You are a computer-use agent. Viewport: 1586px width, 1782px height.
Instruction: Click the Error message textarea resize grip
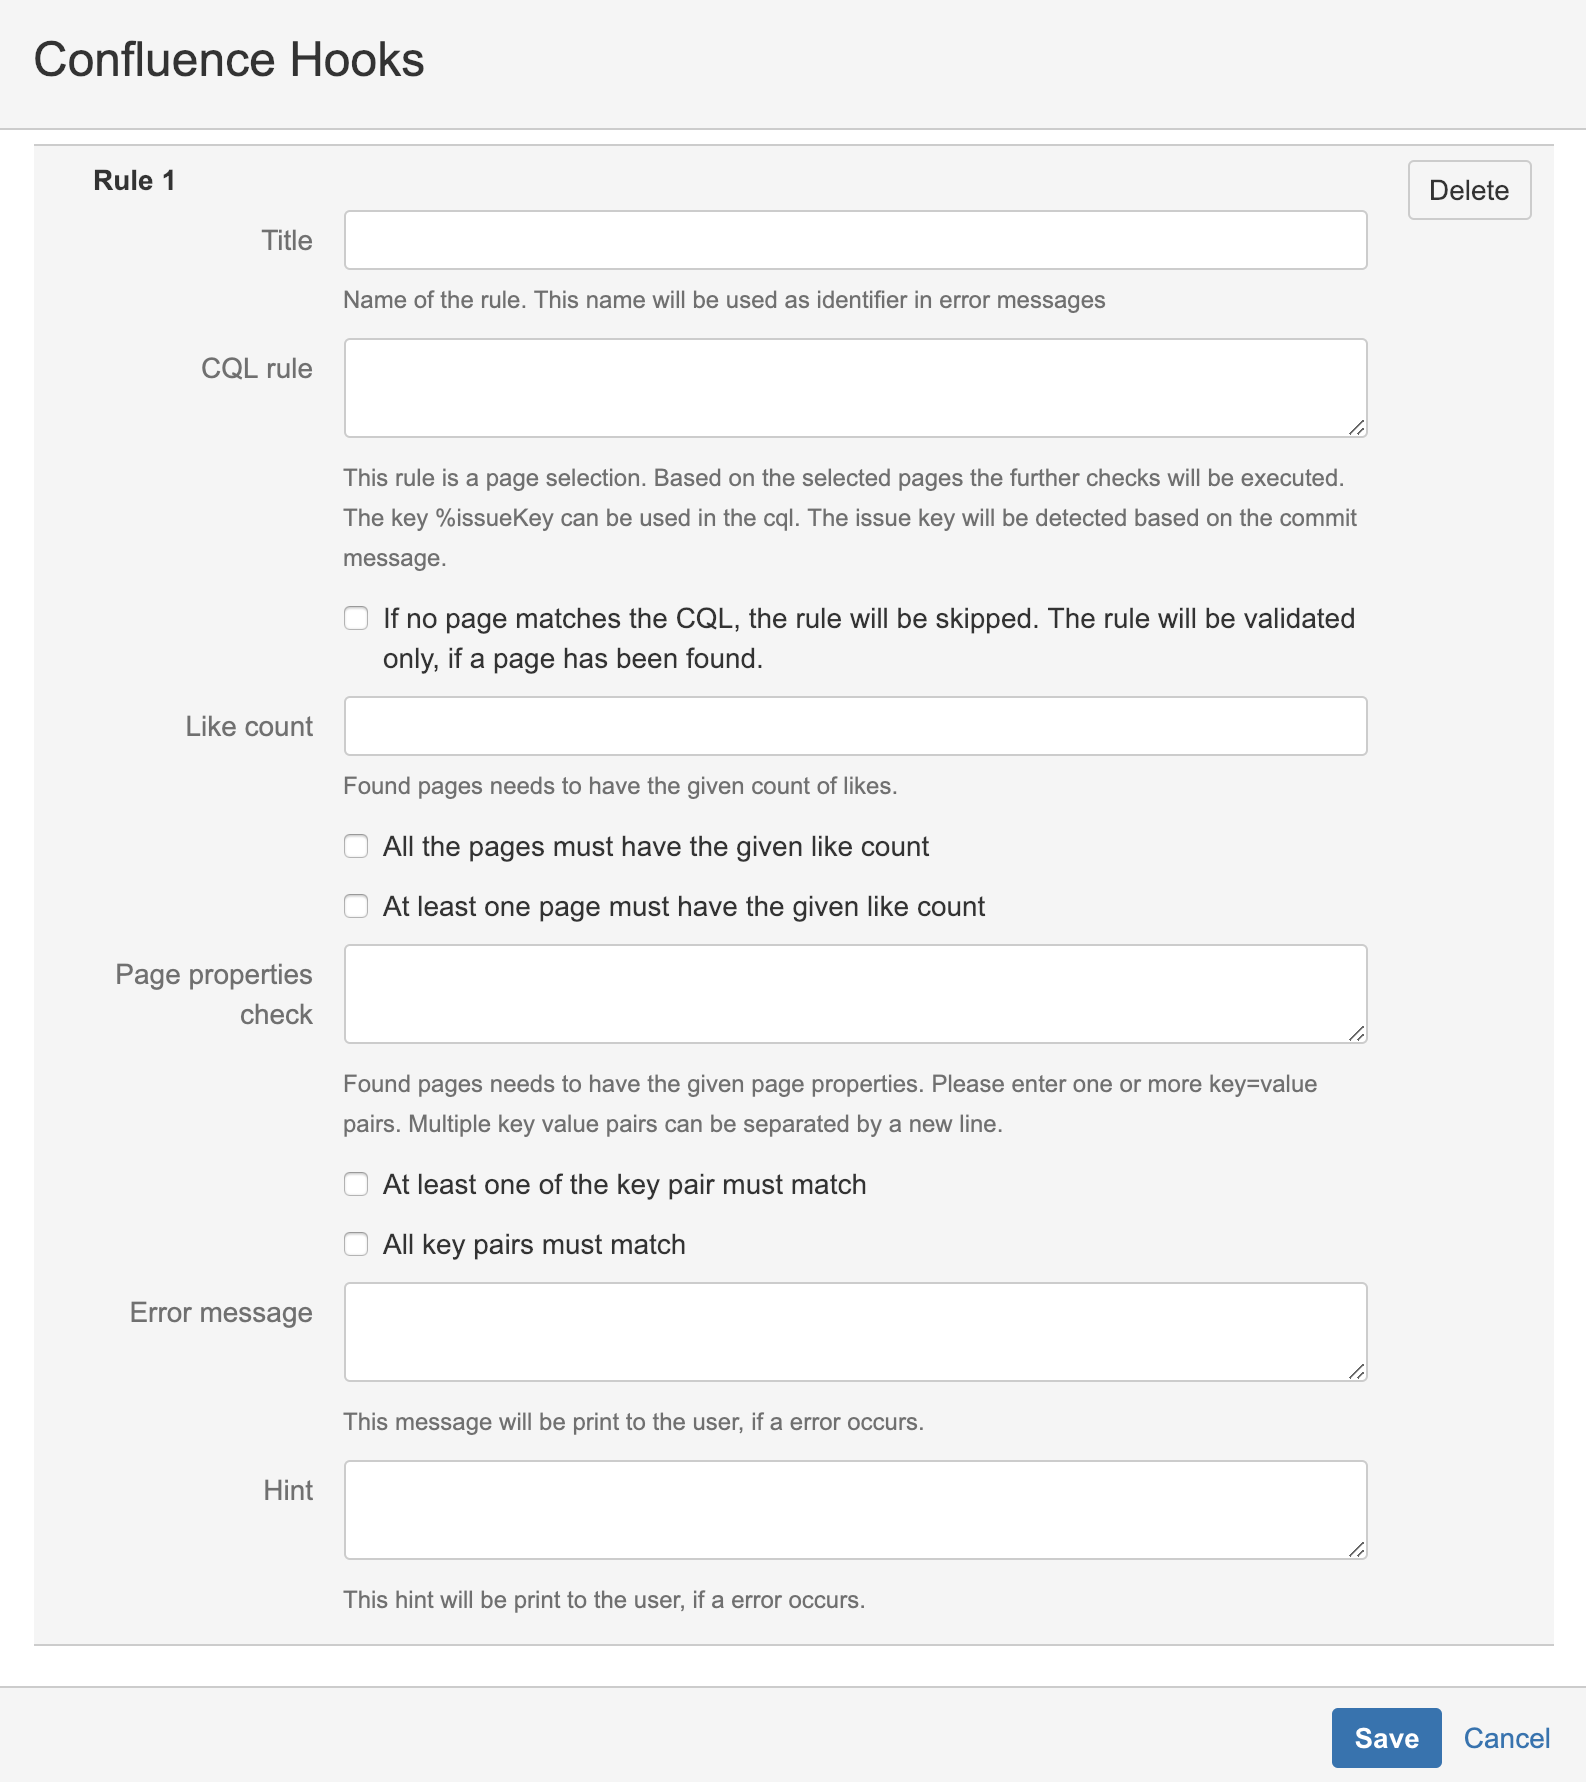click(x=1357, y=1372)
